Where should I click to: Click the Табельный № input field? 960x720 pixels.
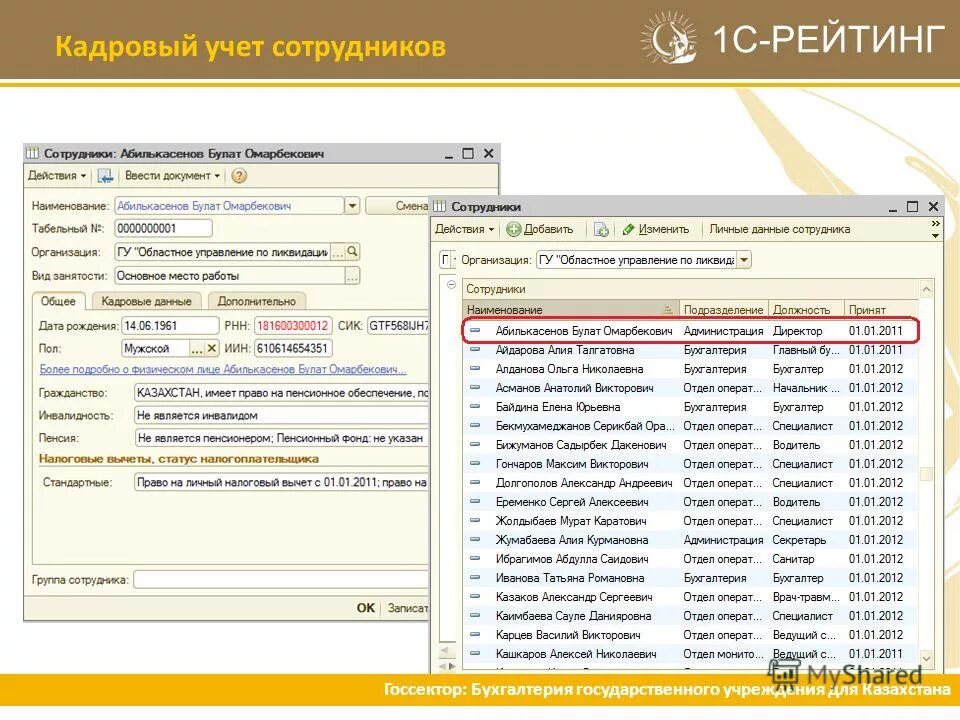(163, 228)
